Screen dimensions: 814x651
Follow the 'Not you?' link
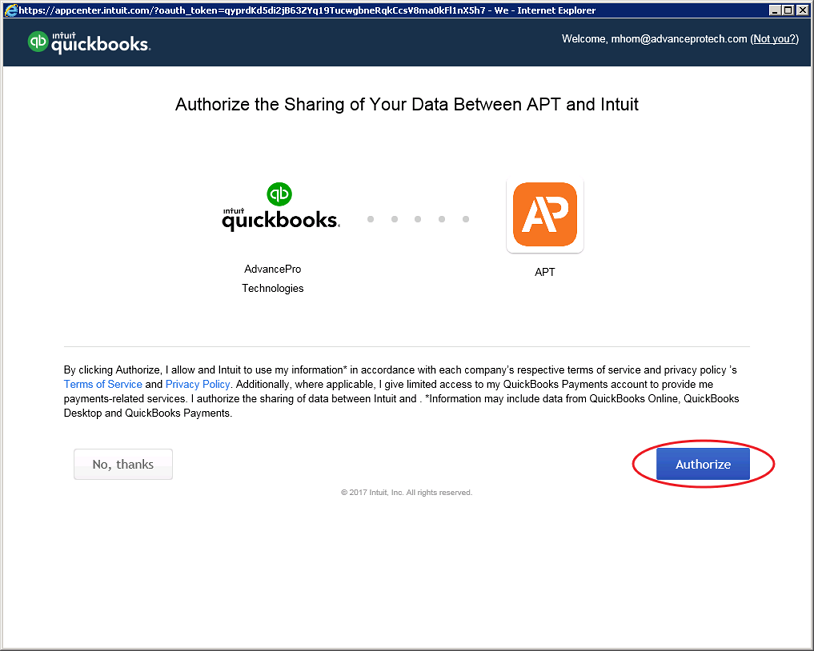click(x=775, y=39)
